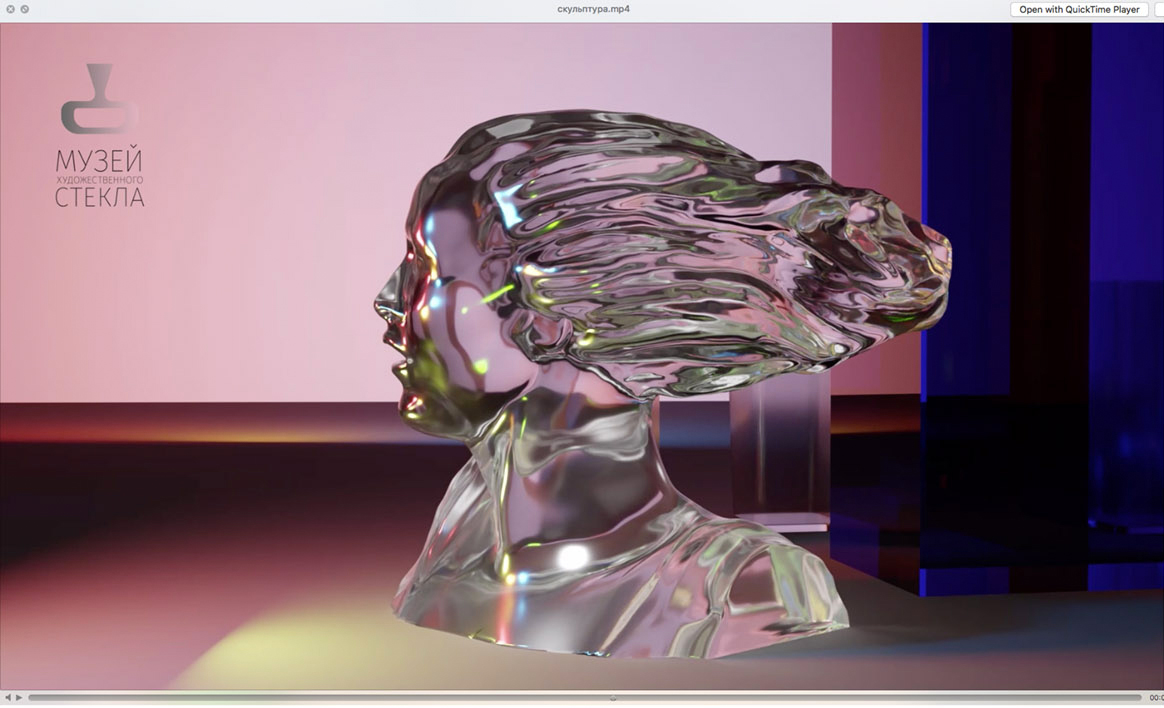
Task: Click the partially visible share button
Action: (x=1159, y=9)
